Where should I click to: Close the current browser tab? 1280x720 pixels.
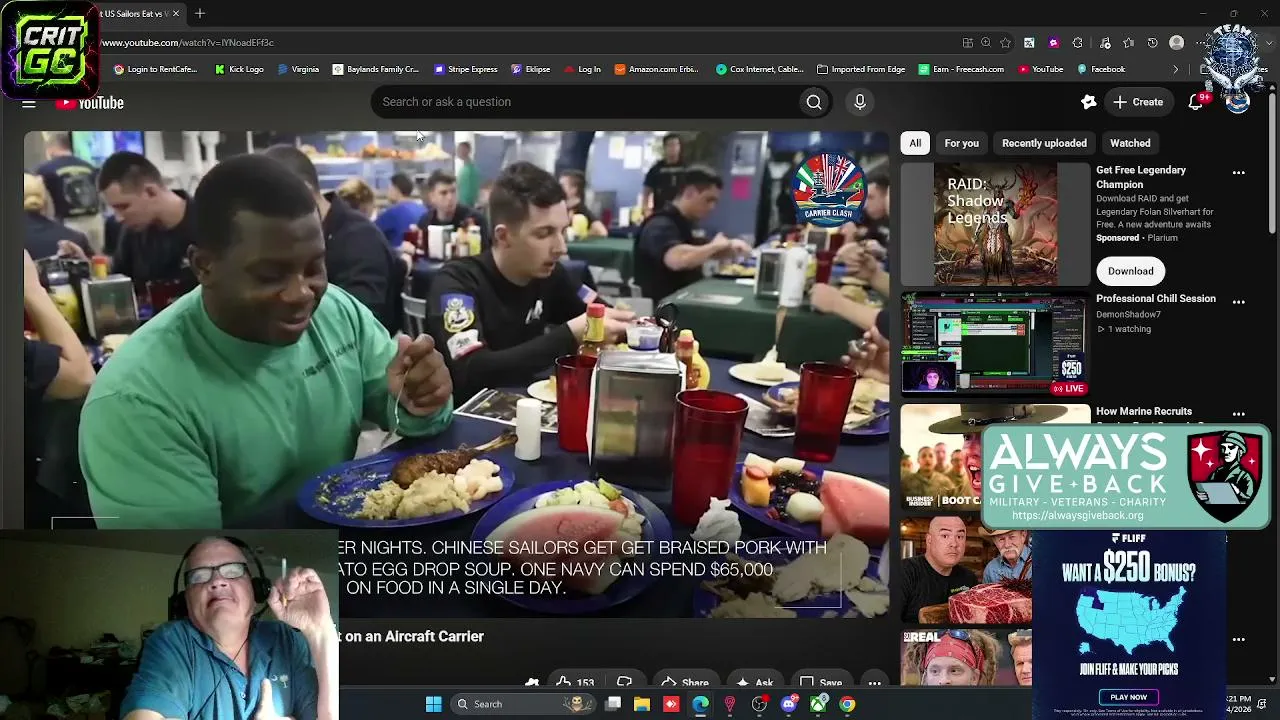(x=176, y=14)
